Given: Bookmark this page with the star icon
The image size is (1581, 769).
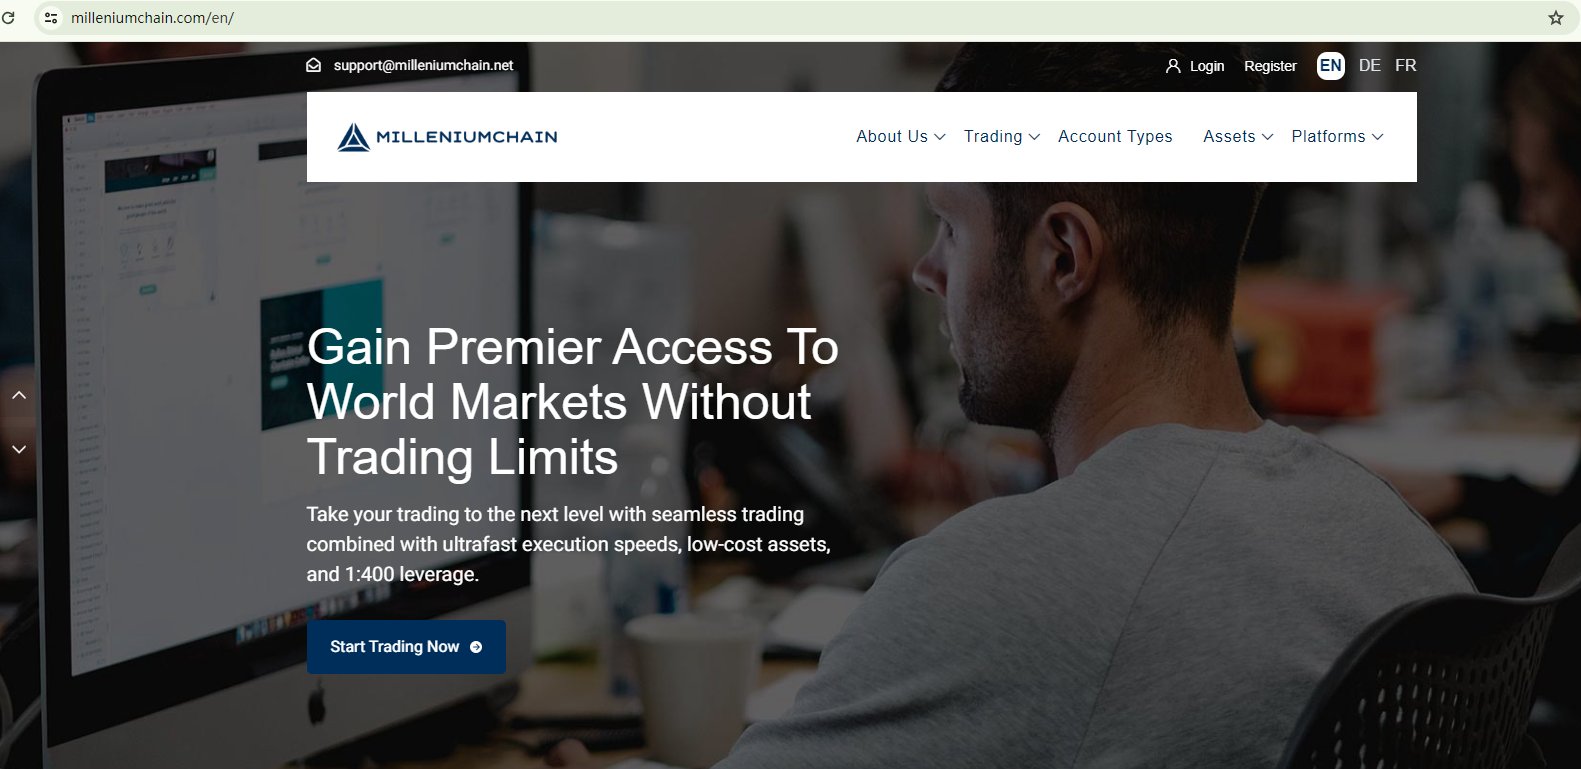Looking at the screenshot, I should point(1556,18).
